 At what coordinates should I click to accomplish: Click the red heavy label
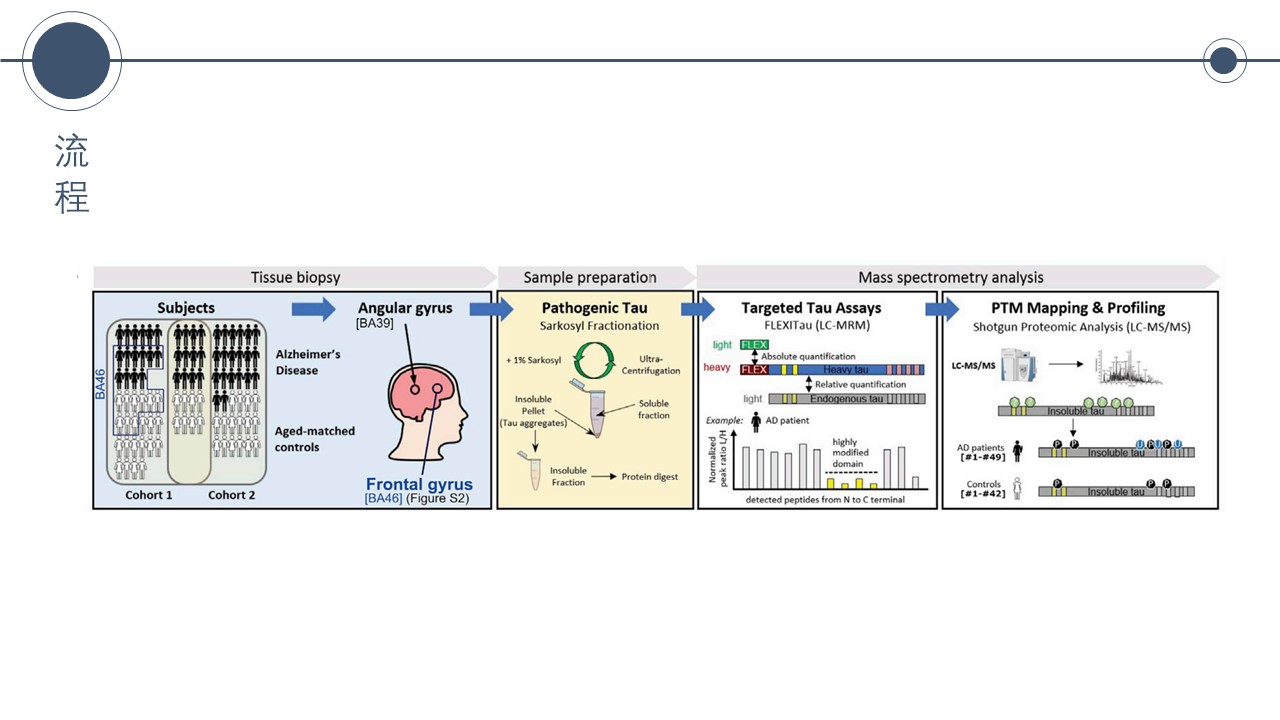tap(718, 369)
